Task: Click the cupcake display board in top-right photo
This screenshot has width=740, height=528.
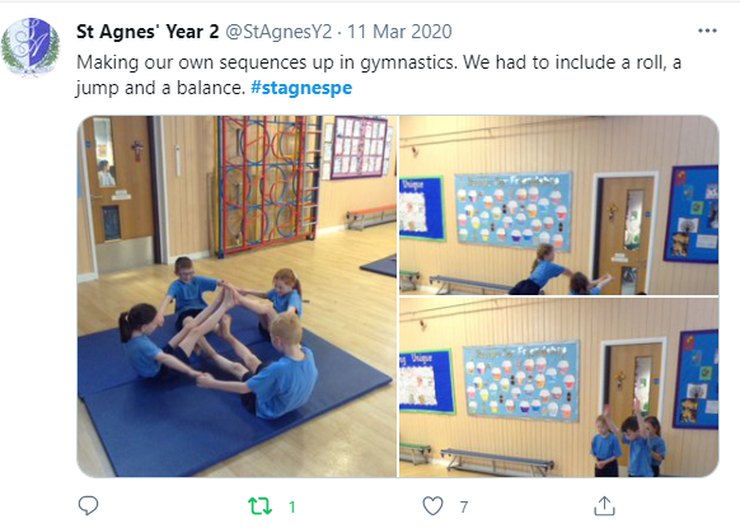Action: [x=513, y=211]
